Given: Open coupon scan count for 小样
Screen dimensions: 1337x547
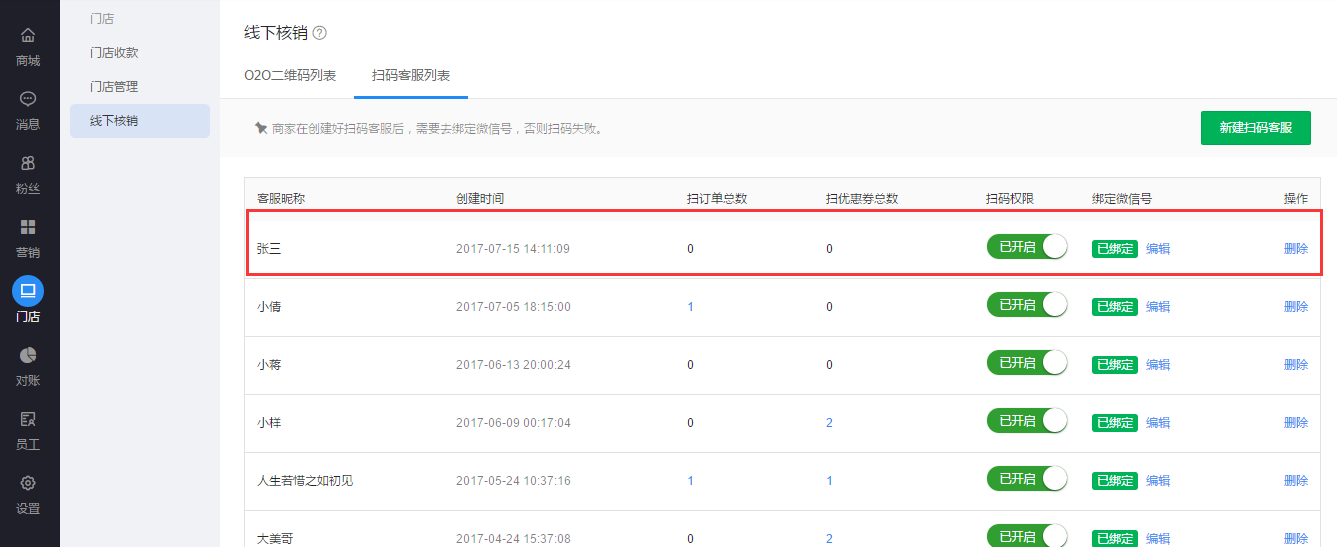Looking at the screenshot, I should click(829, 423).
